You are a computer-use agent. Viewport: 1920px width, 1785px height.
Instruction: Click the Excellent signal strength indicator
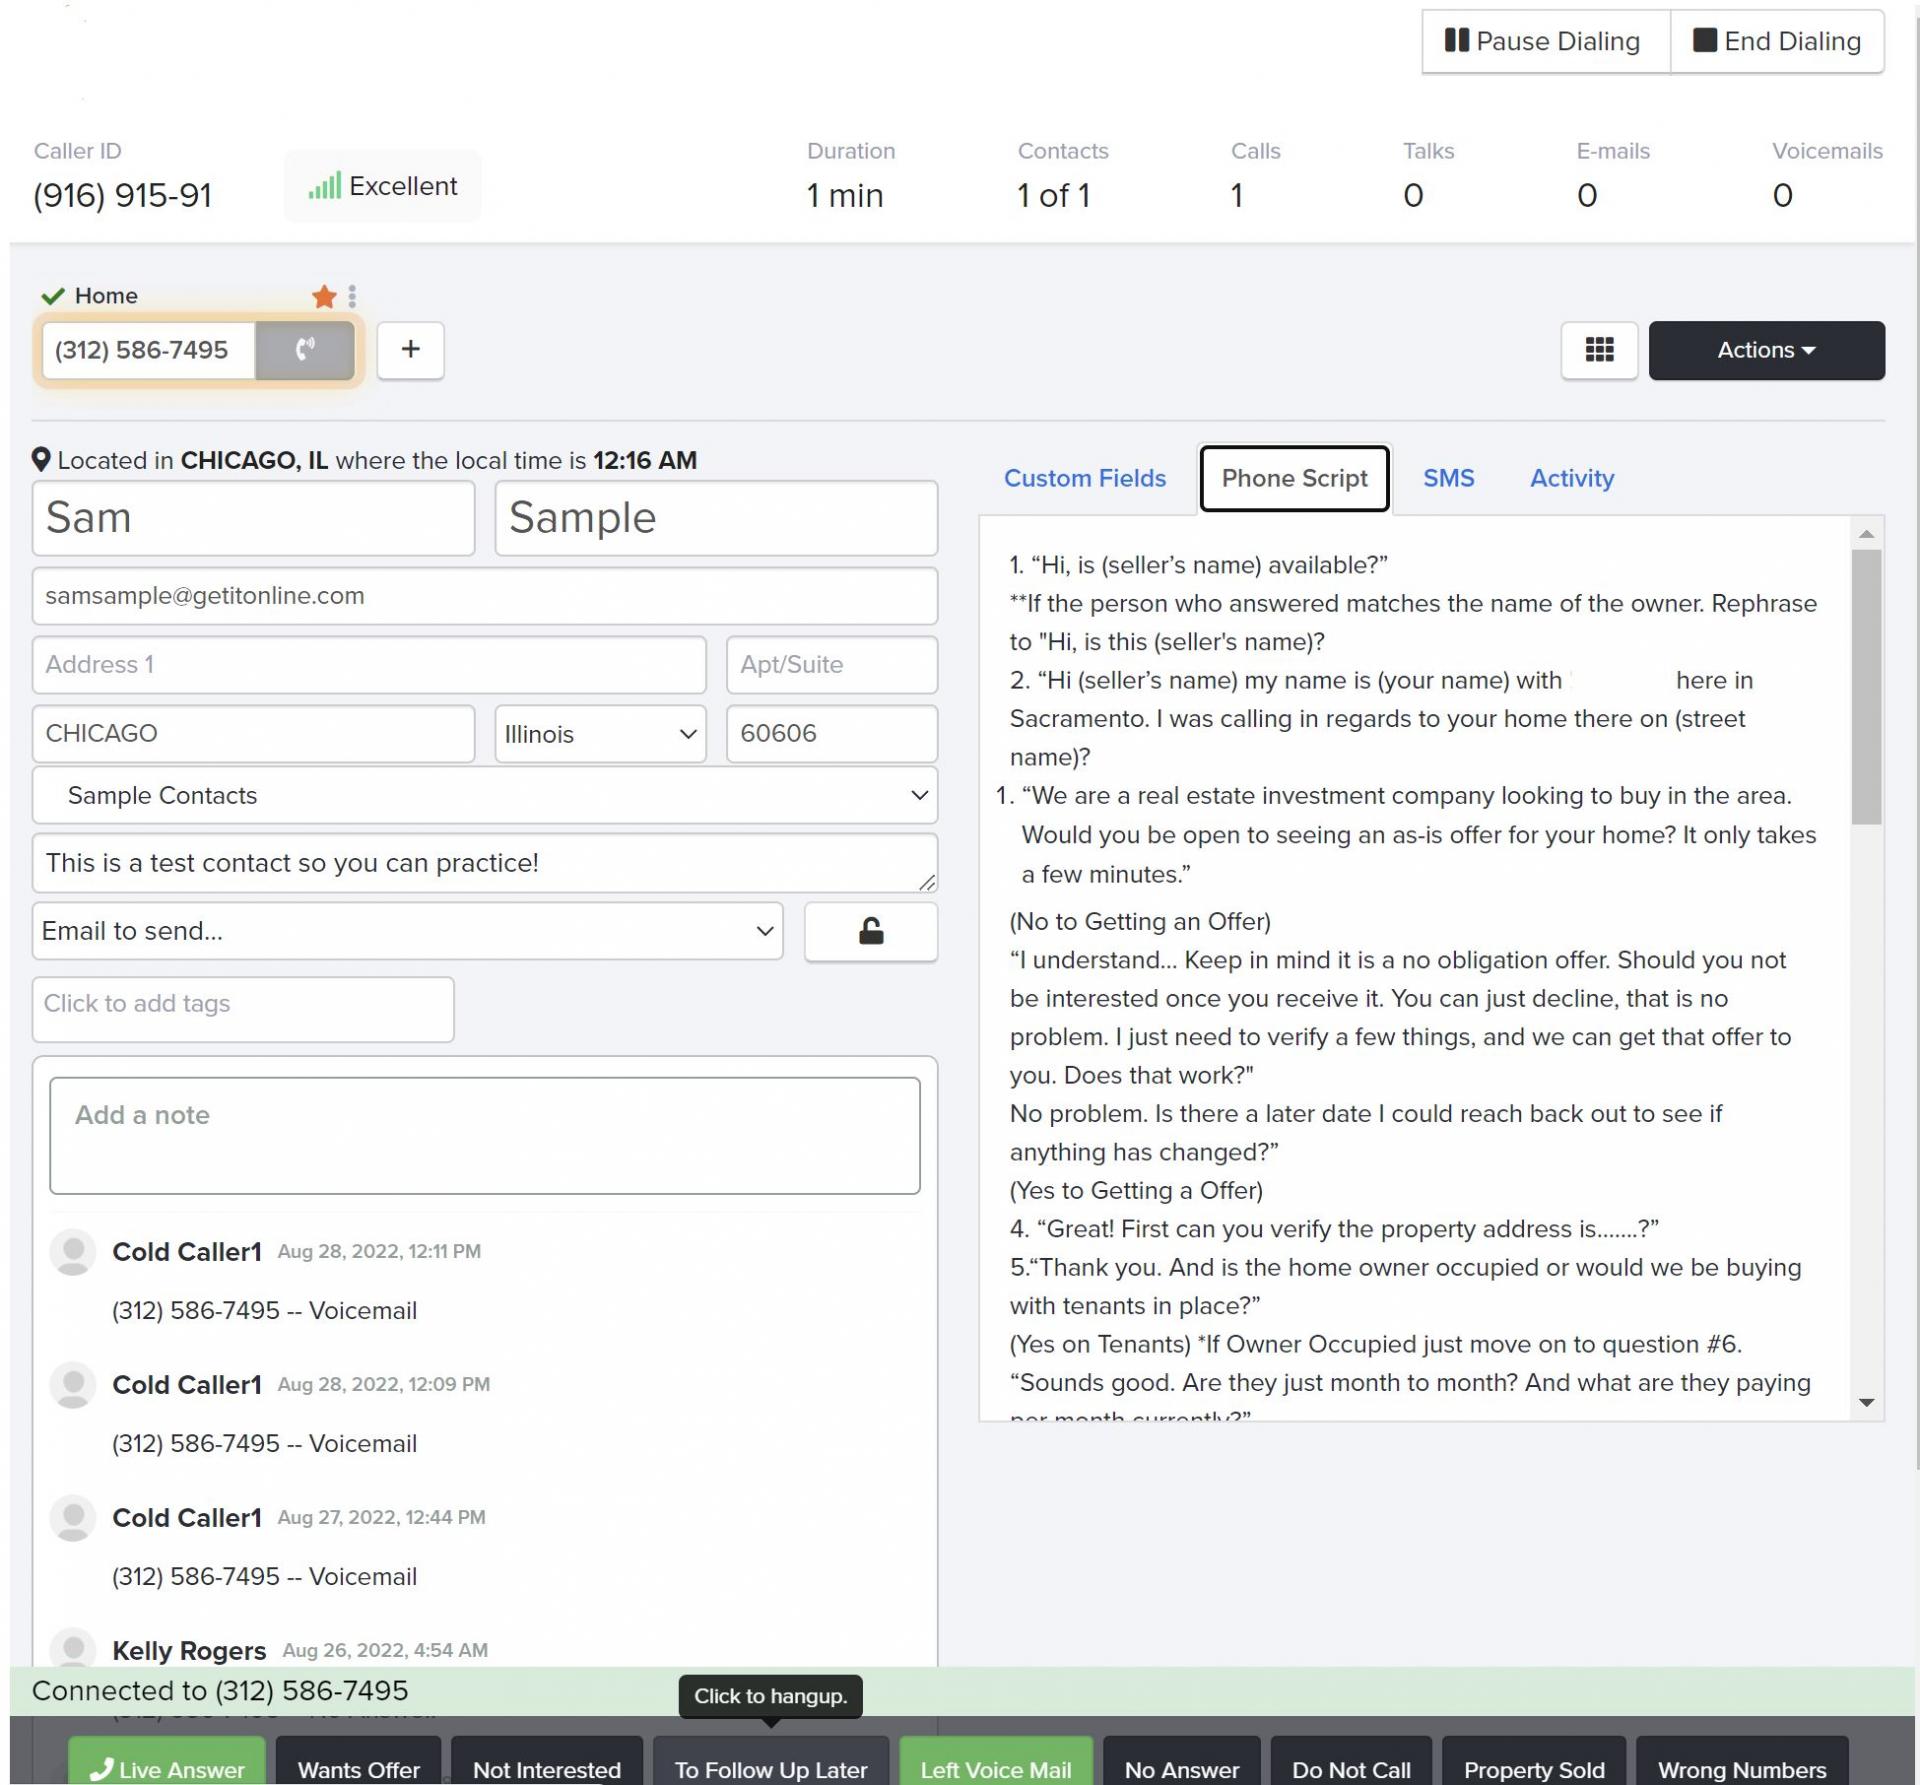pos(383,186)
